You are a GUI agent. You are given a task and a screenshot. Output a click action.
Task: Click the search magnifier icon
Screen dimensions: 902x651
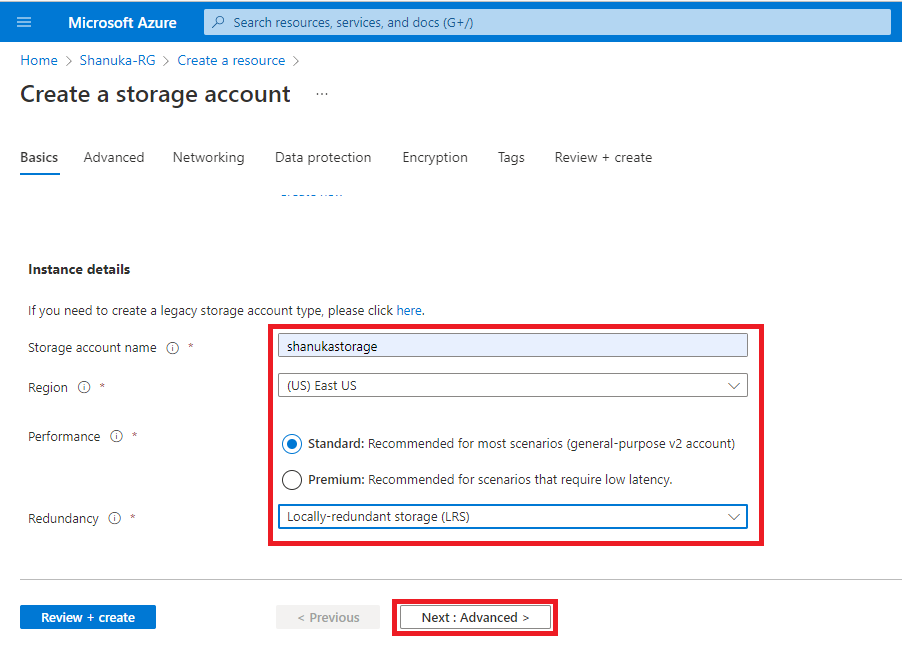click(x=219, y=22)
